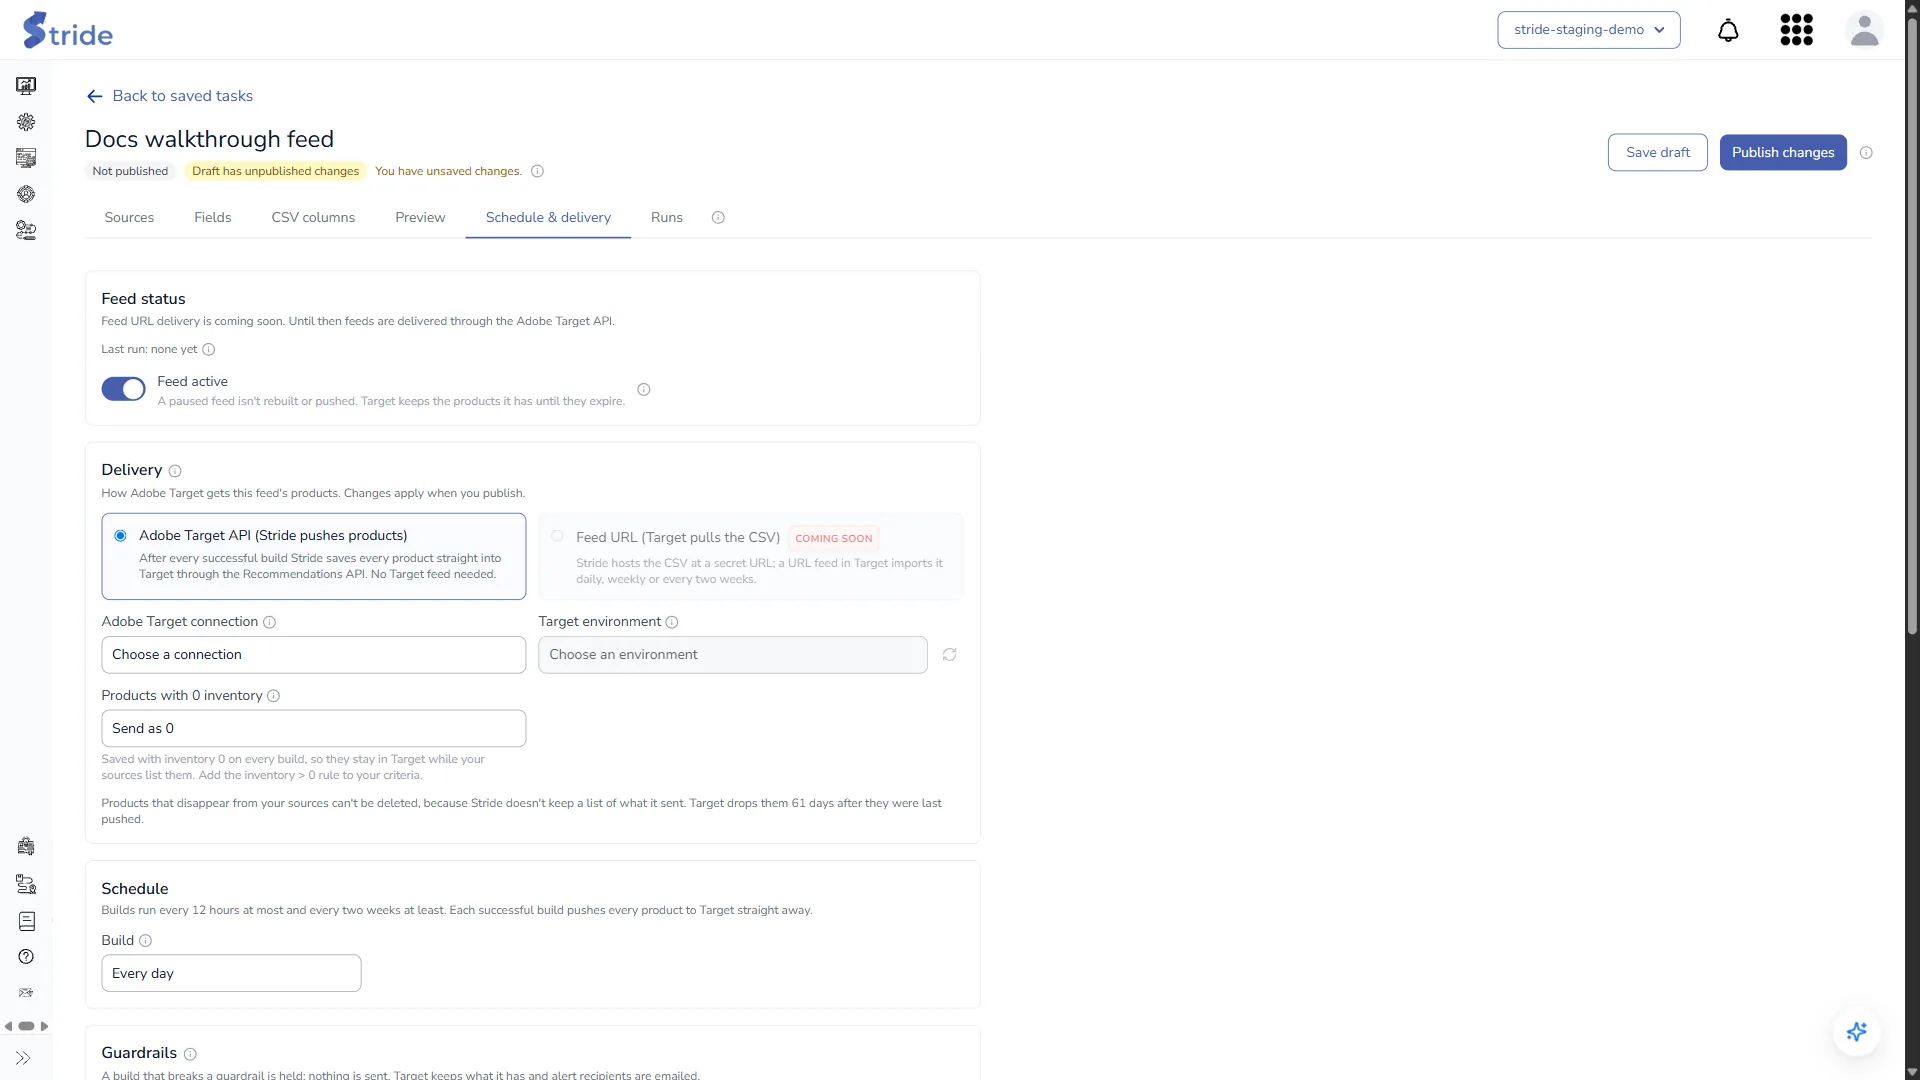Expand the sidebar with double chevron
Image resolution: width=1920 pixels, height=1080 pixels.
[23, 1058]
